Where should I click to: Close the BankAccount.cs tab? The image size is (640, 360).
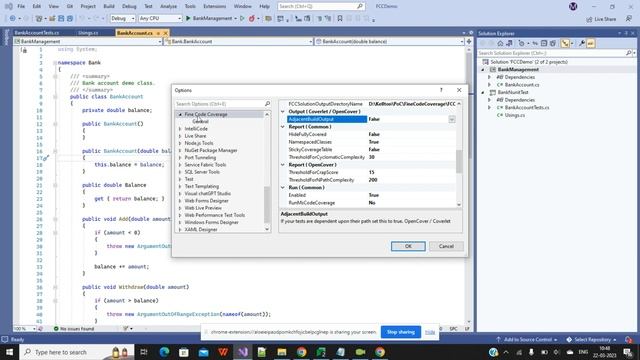click(x=165, y=33)
